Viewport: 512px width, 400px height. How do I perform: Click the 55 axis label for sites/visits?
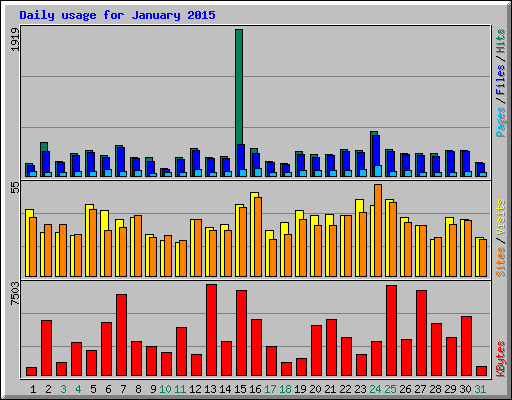click(15, 188)
